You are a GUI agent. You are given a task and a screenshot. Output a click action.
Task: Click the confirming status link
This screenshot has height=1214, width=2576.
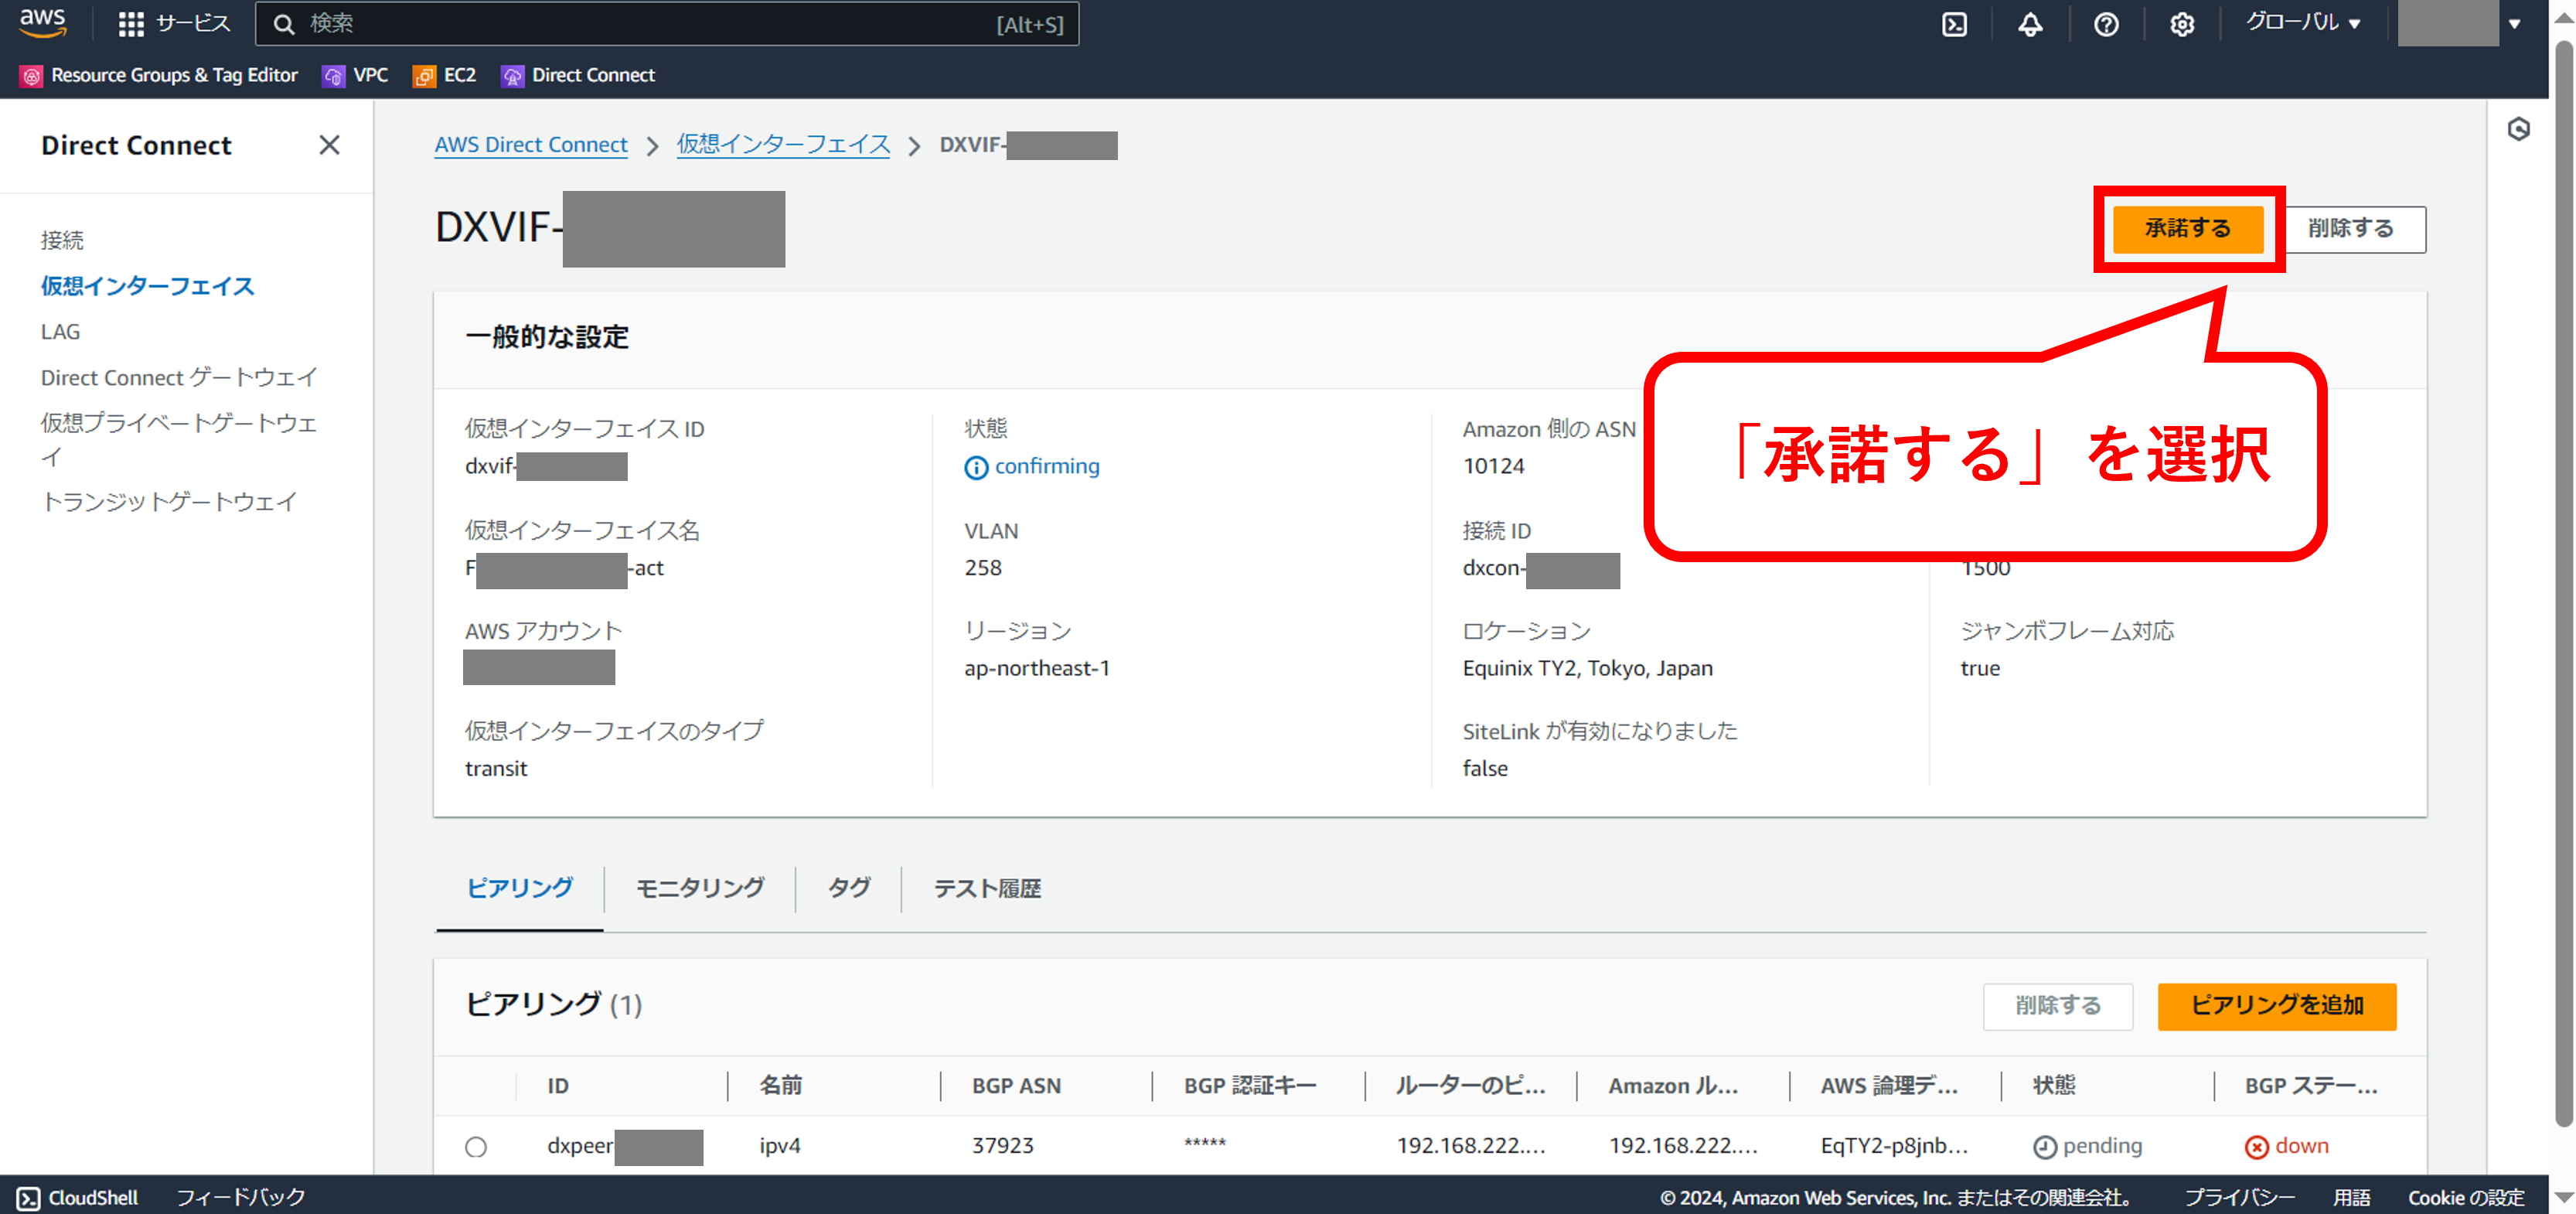(1047, 467)
